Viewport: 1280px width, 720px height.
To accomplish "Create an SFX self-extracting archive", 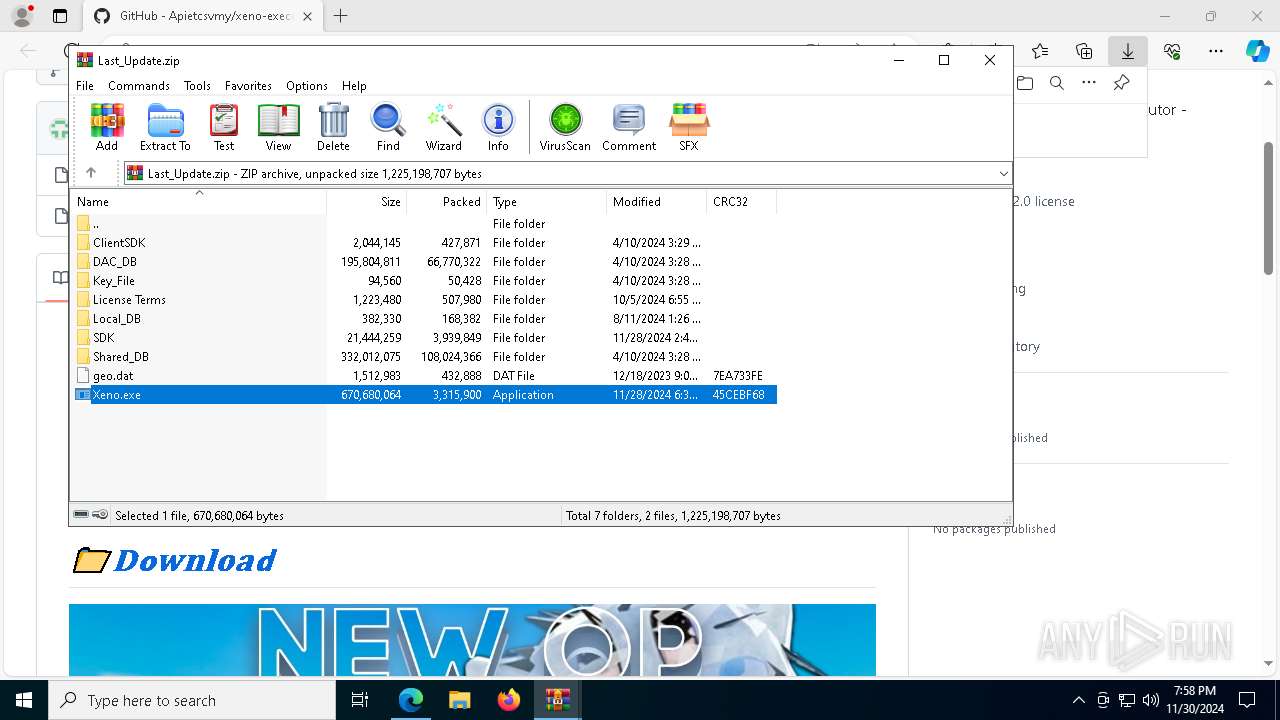I will pos(689,127).
